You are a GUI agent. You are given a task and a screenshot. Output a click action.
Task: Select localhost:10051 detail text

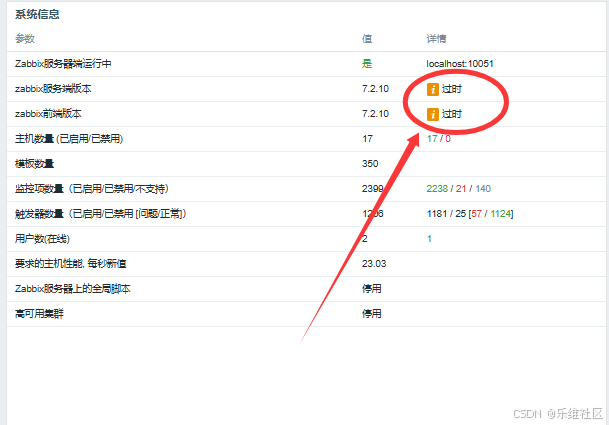pyautogui.click(x=460, y=64)
